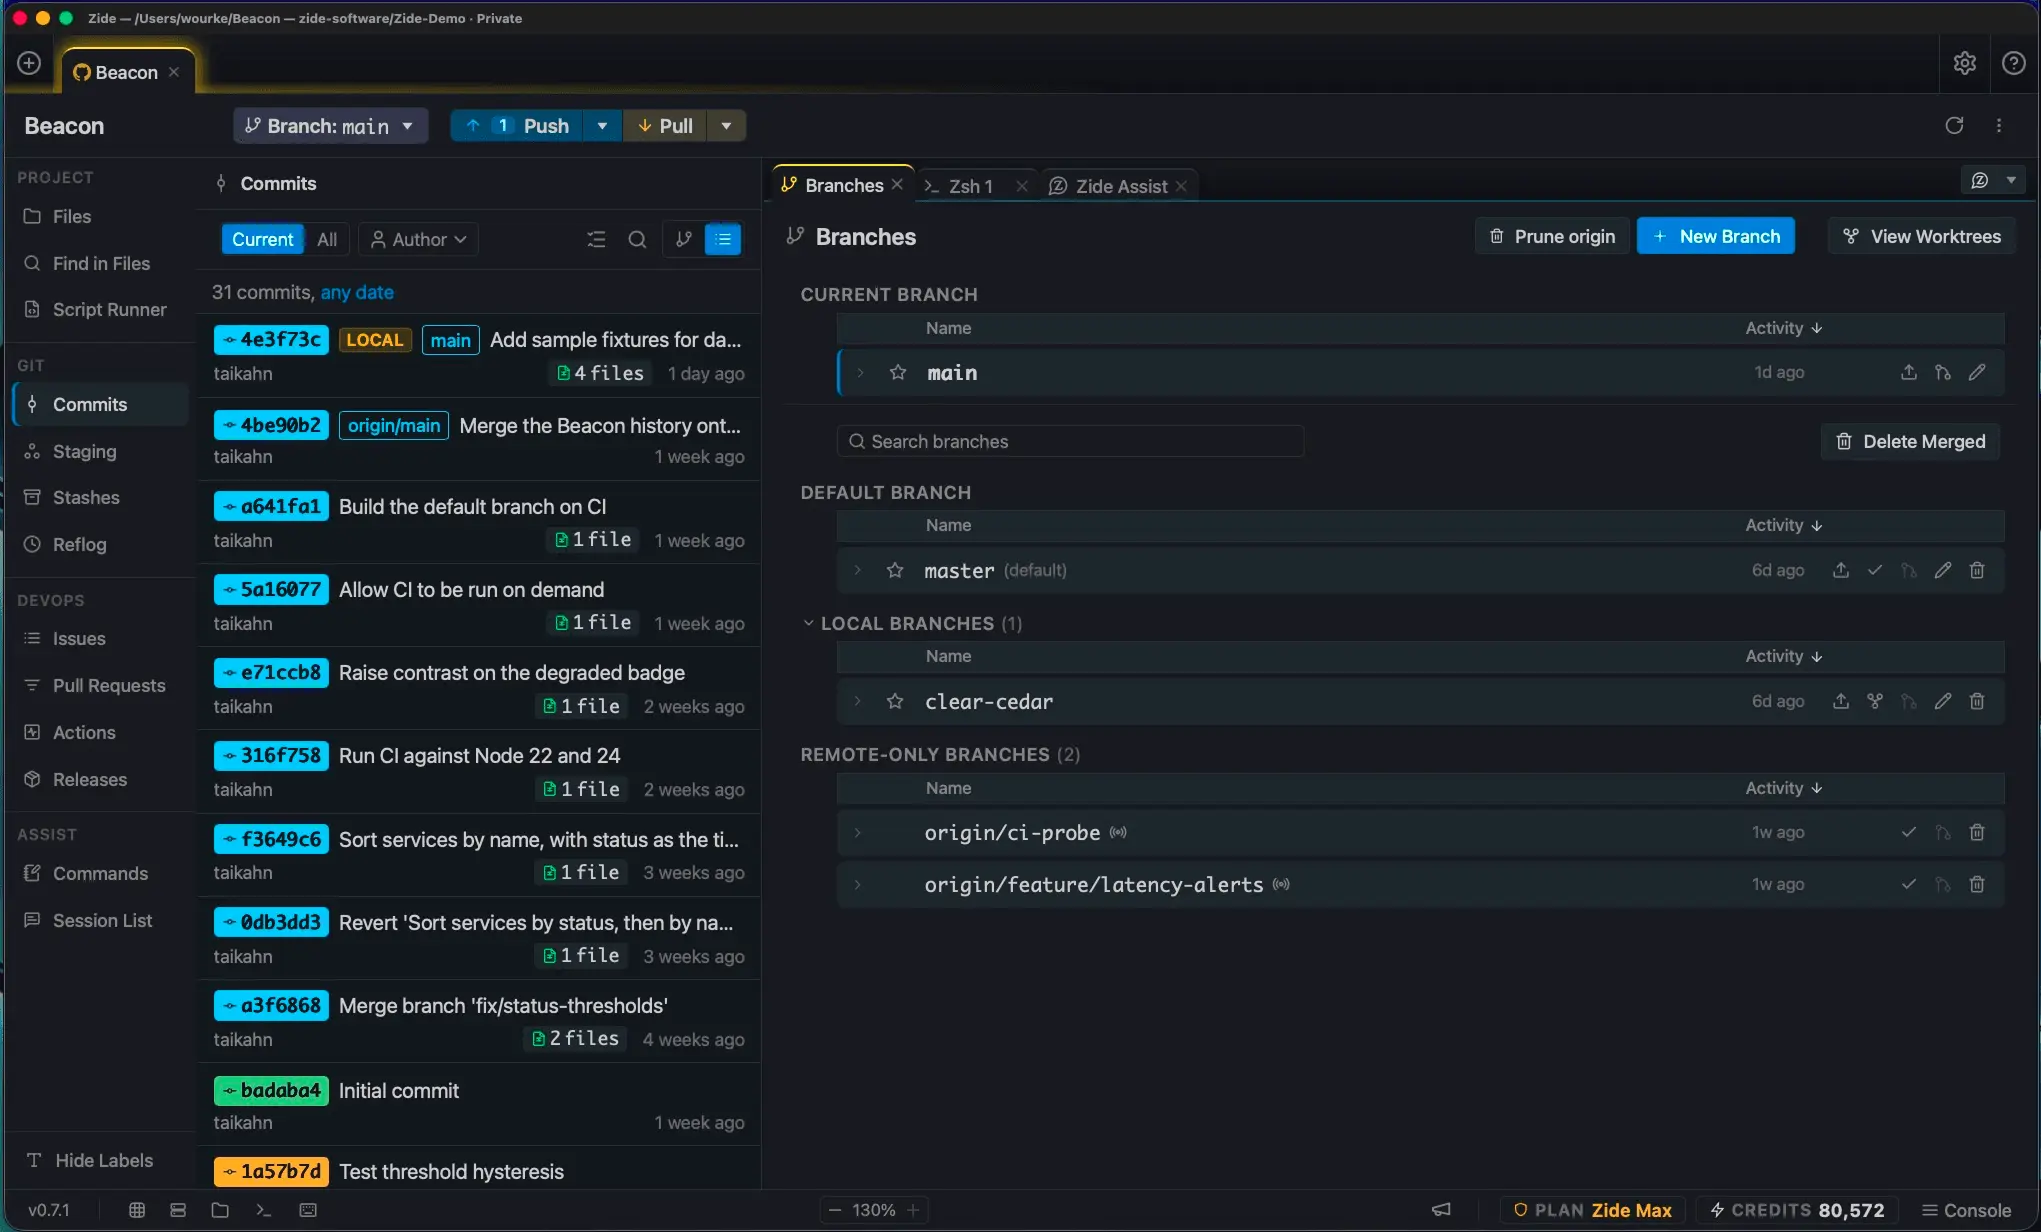Open the Push options dropdown arrow

click(602, 125)
